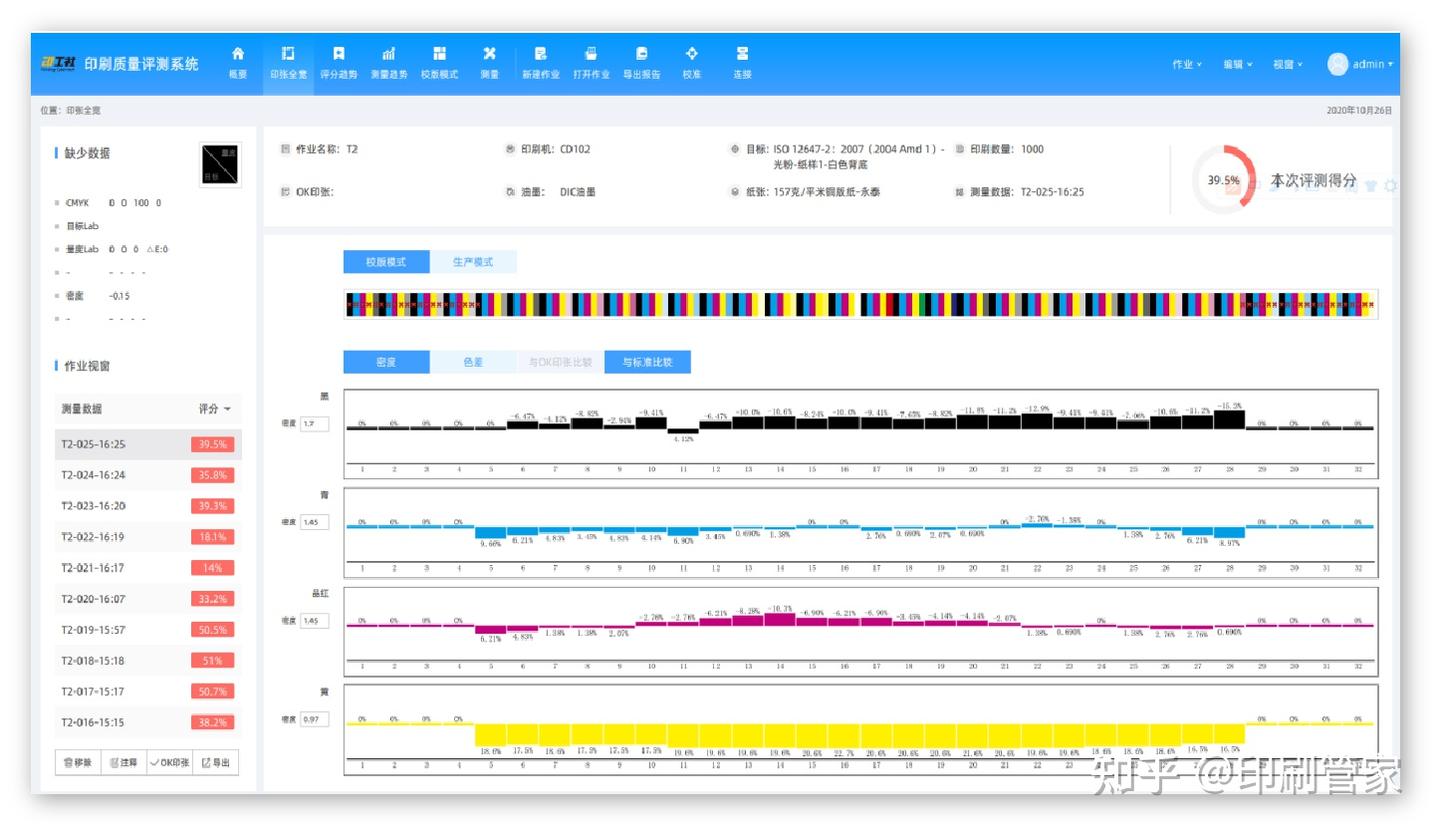Open the 视图 menu

click(1287, 64)
